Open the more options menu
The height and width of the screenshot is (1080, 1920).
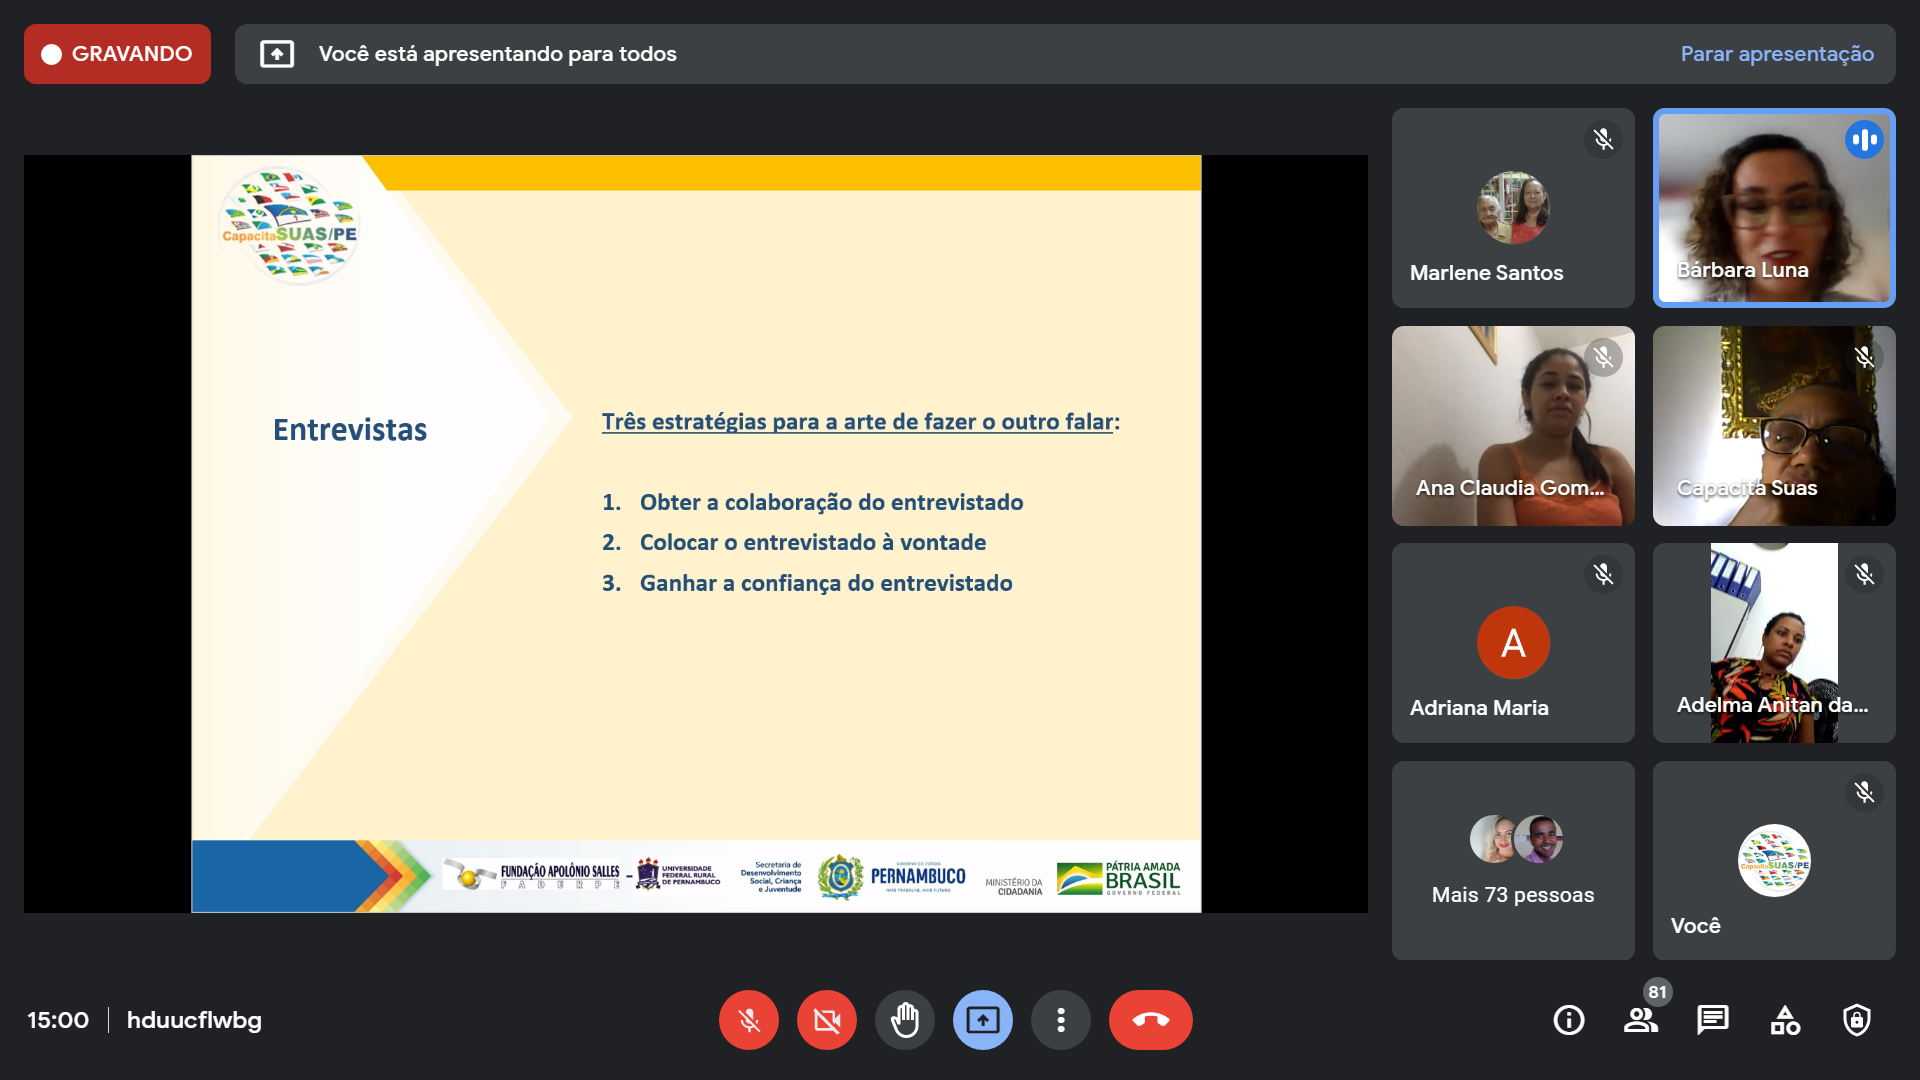click(1060, 1020)
